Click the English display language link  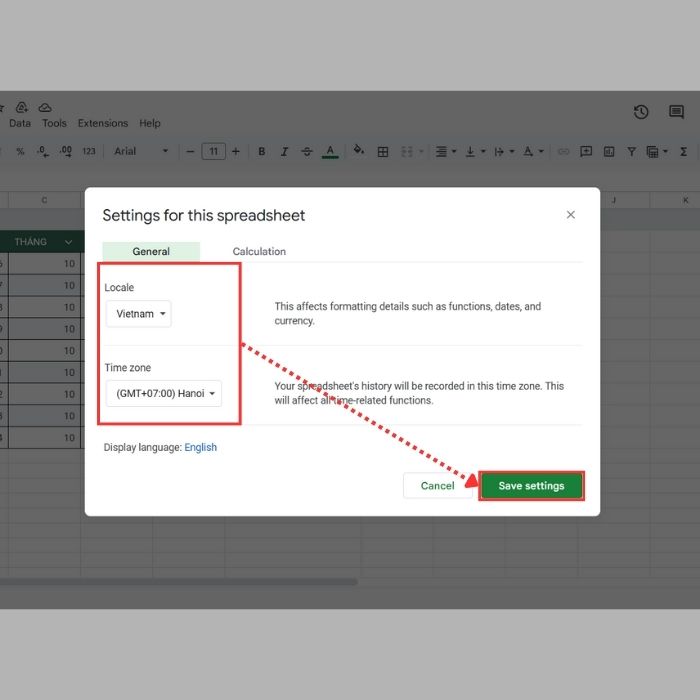(x=200, y=447)
